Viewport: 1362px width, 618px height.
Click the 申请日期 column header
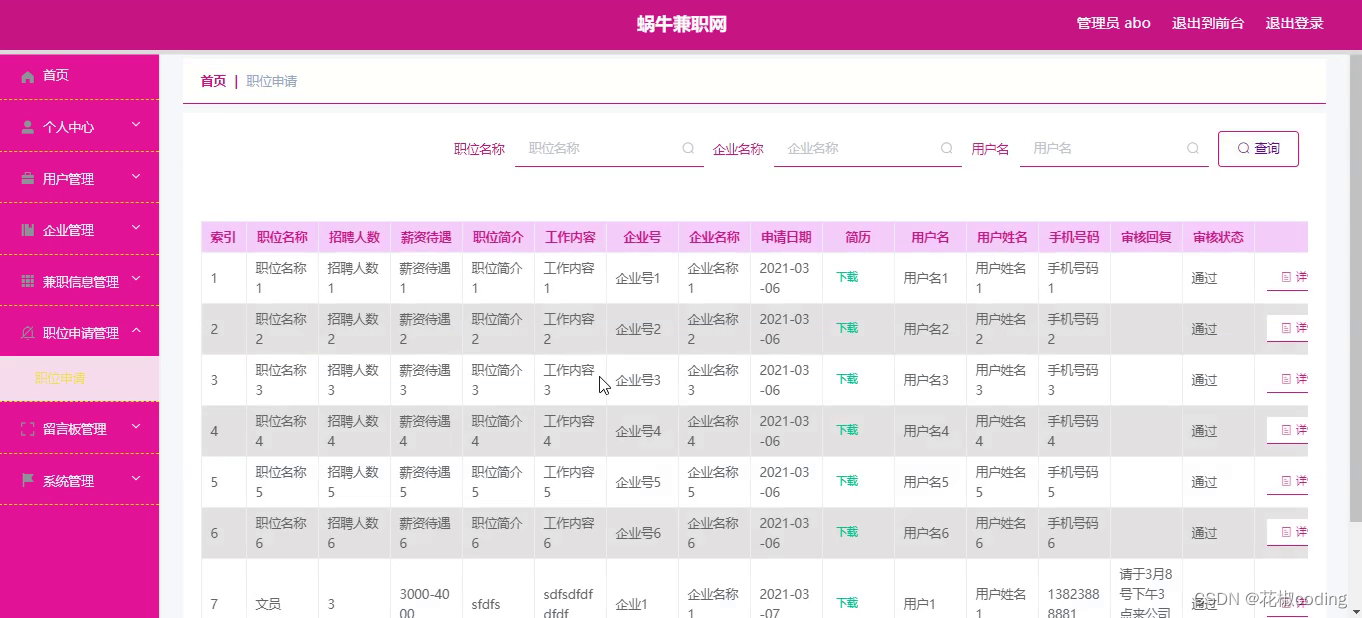coord(786,237)
